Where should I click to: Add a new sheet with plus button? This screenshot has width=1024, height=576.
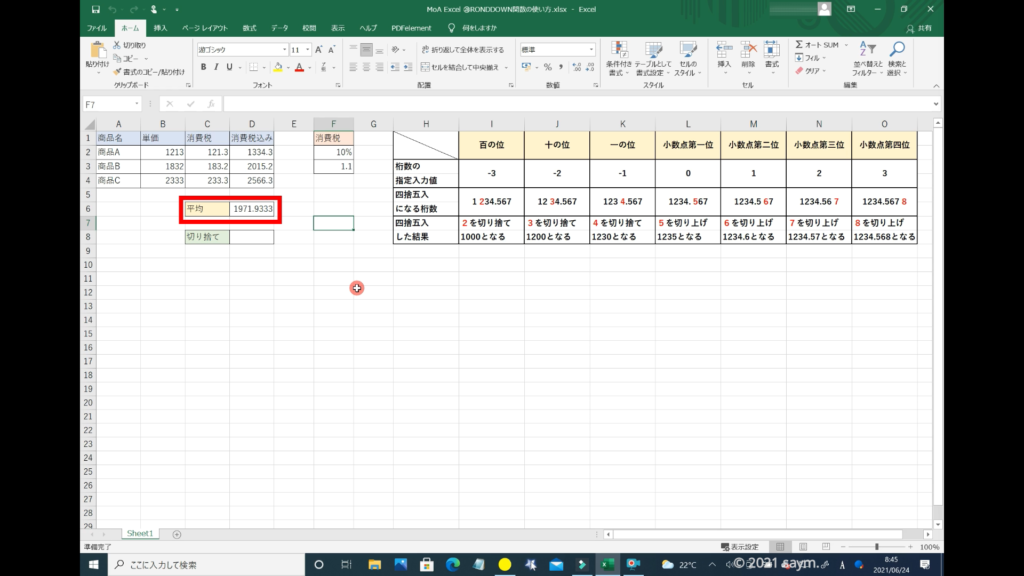pos(177,534)
